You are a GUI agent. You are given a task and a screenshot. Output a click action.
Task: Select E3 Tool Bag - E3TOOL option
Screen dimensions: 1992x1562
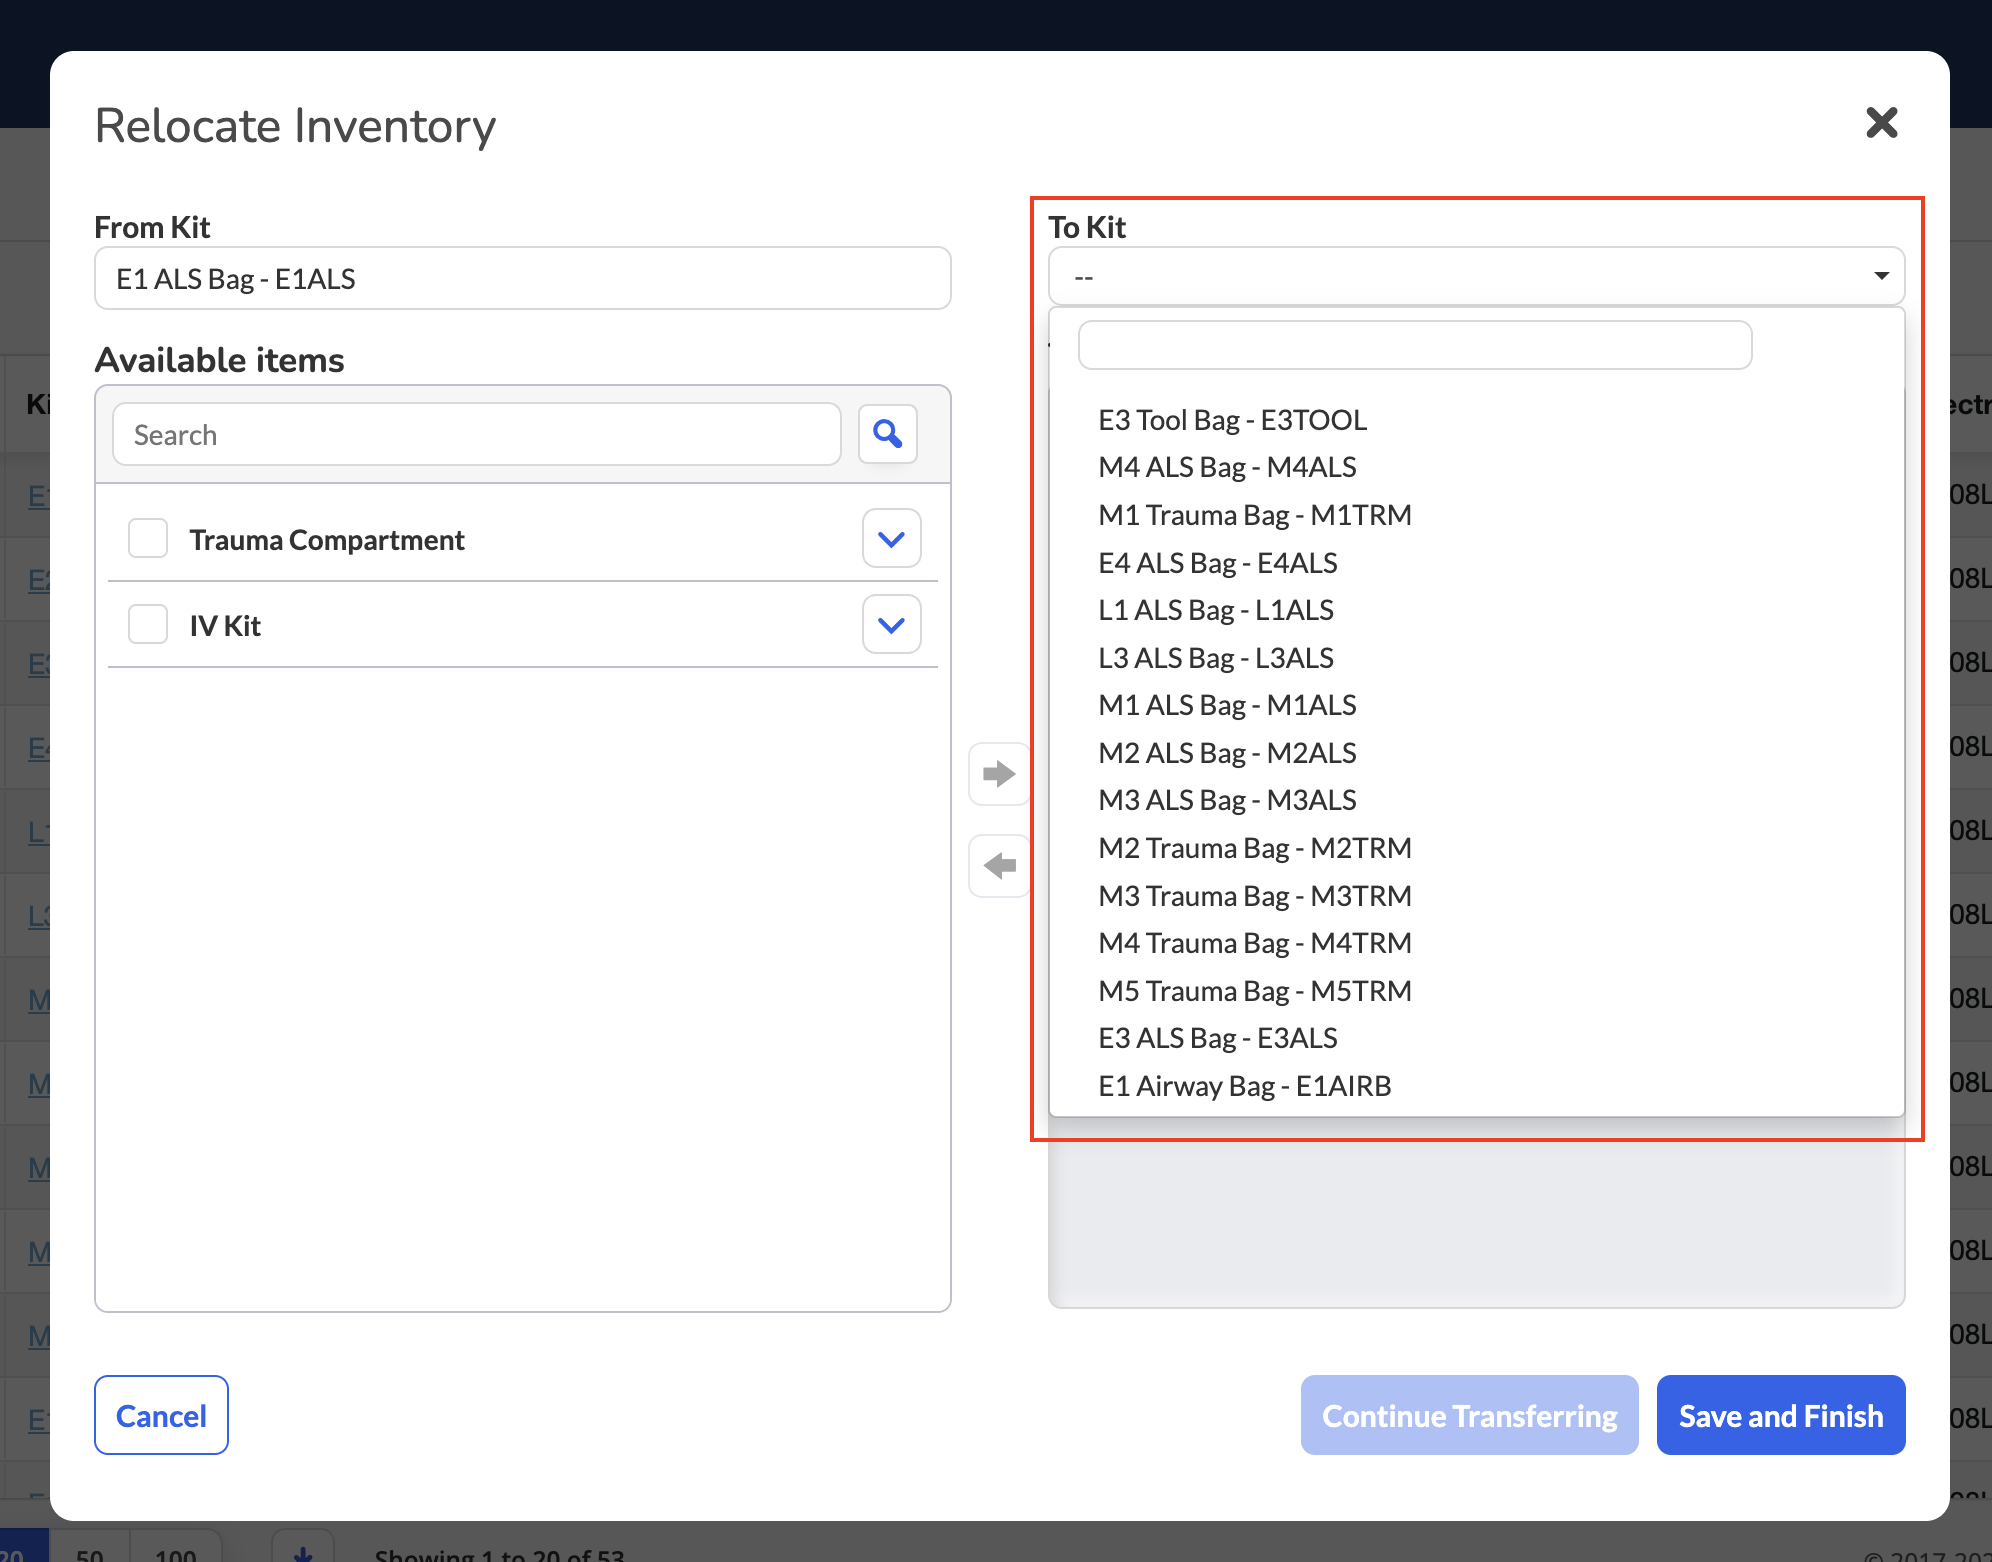tap(1232, 420)
